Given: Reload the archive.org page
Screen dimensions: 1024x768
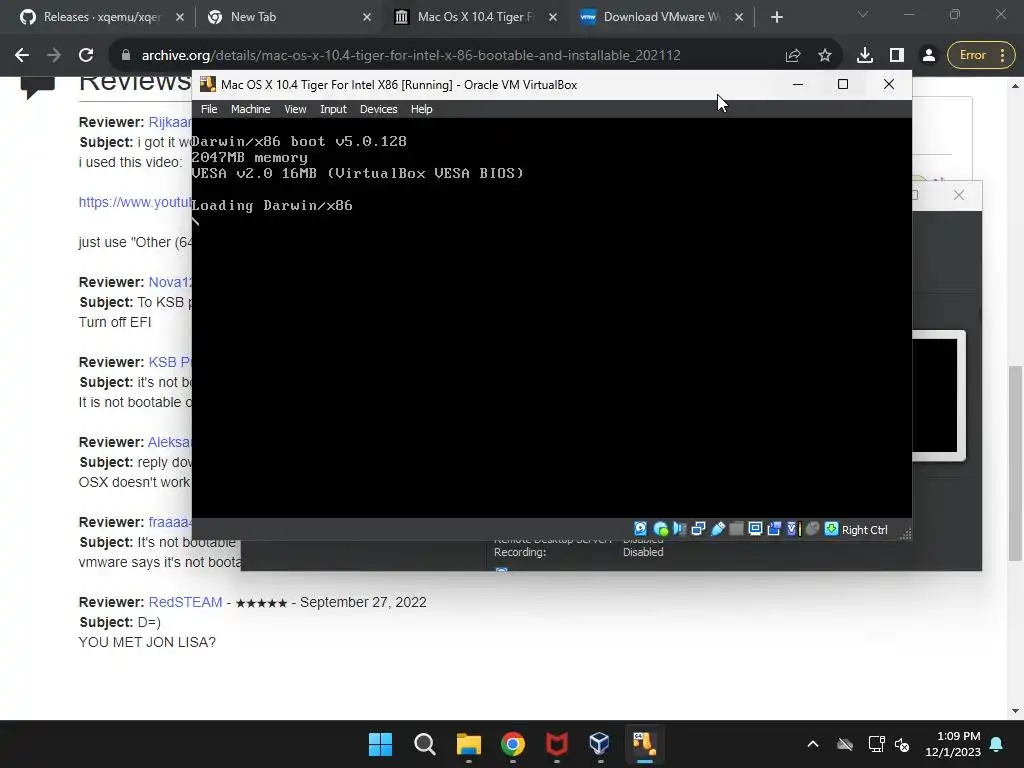Looking at the screenshot, I should [86, 55].
